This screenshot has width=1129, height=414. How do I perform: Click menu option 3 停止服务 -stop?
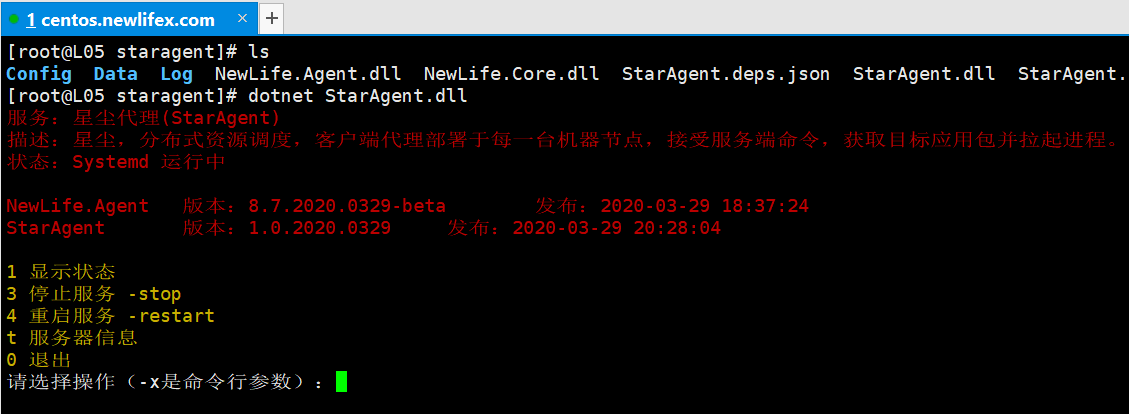pos(94,294)
